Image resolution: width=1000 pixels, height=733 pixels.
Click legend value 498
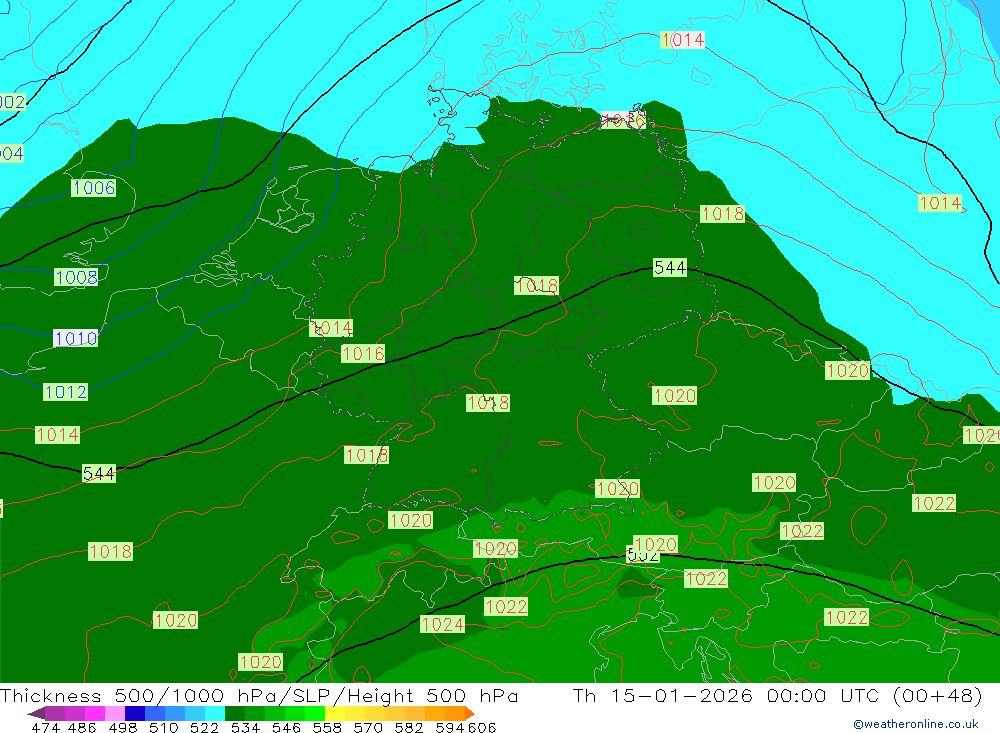pos(121,727)
